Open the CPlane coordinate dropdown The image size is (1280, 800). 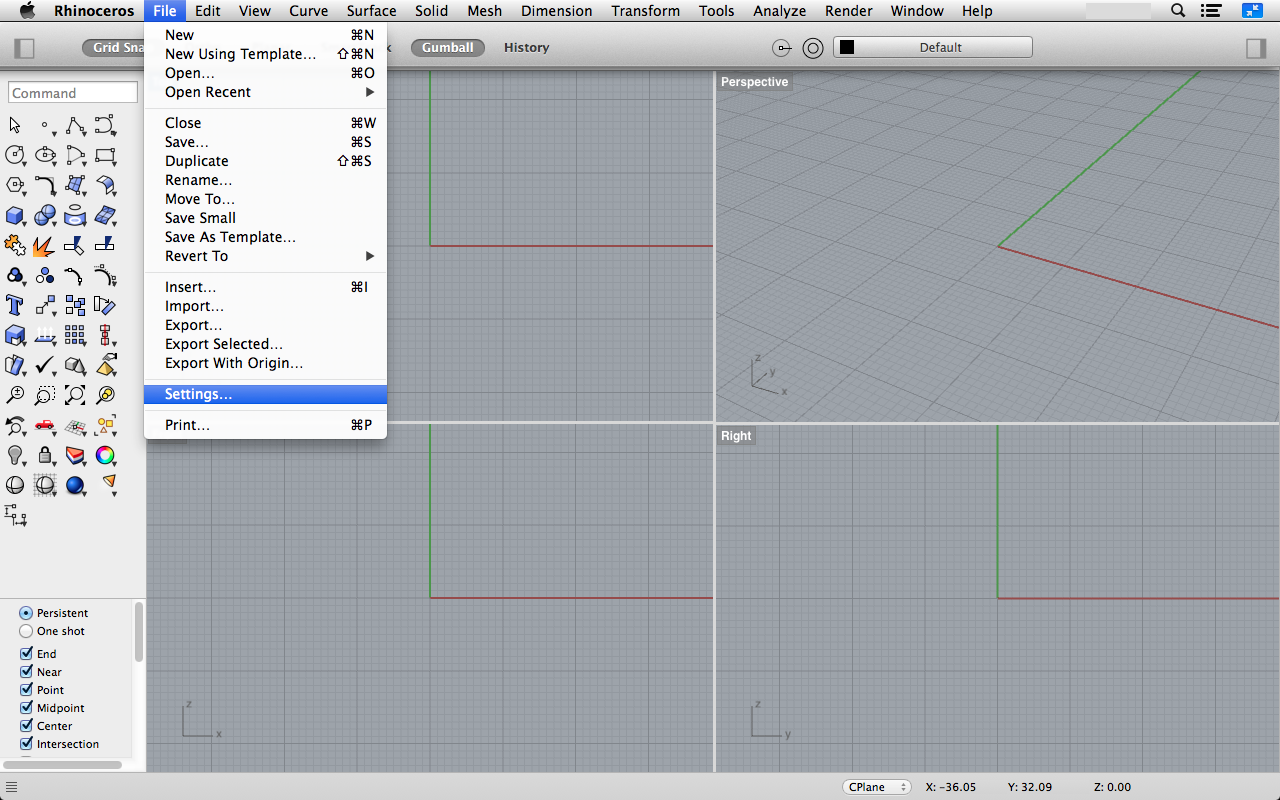[x=876, y=787]
